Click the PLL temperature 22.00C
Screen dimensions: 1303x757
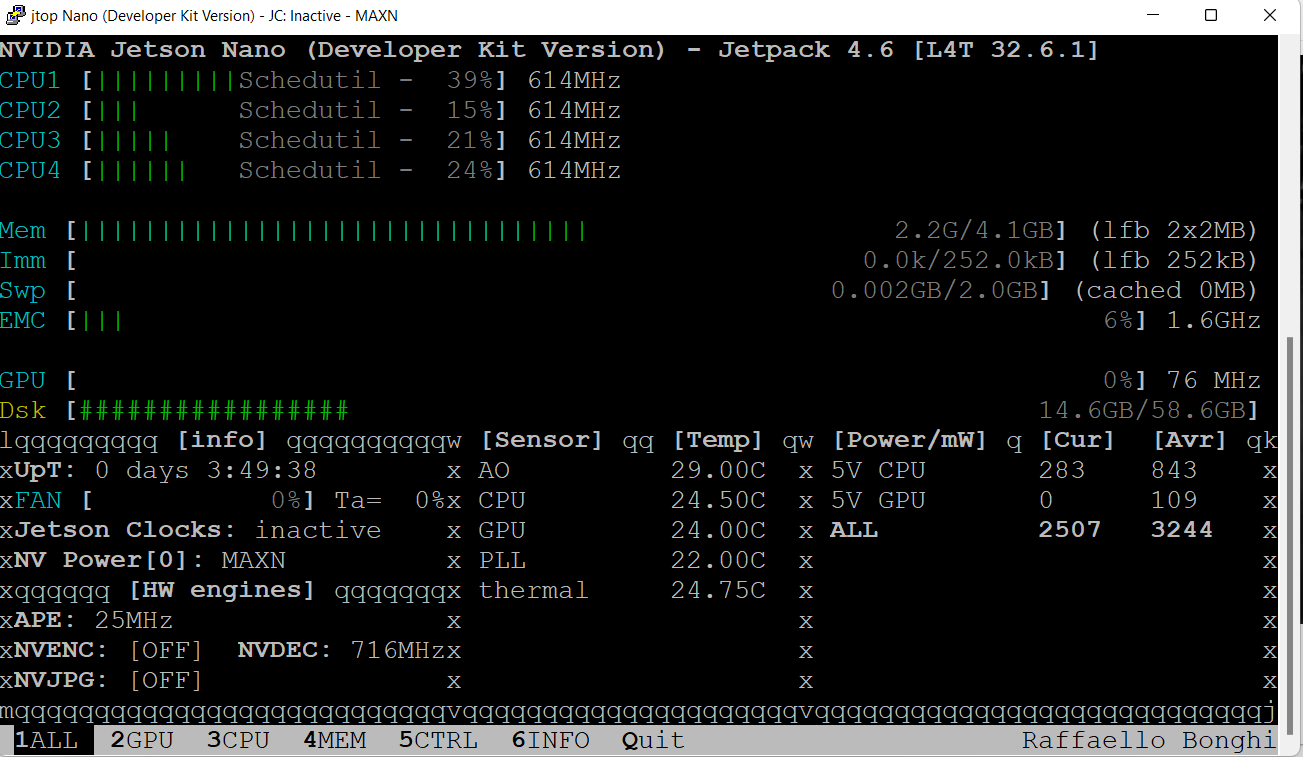718,561
